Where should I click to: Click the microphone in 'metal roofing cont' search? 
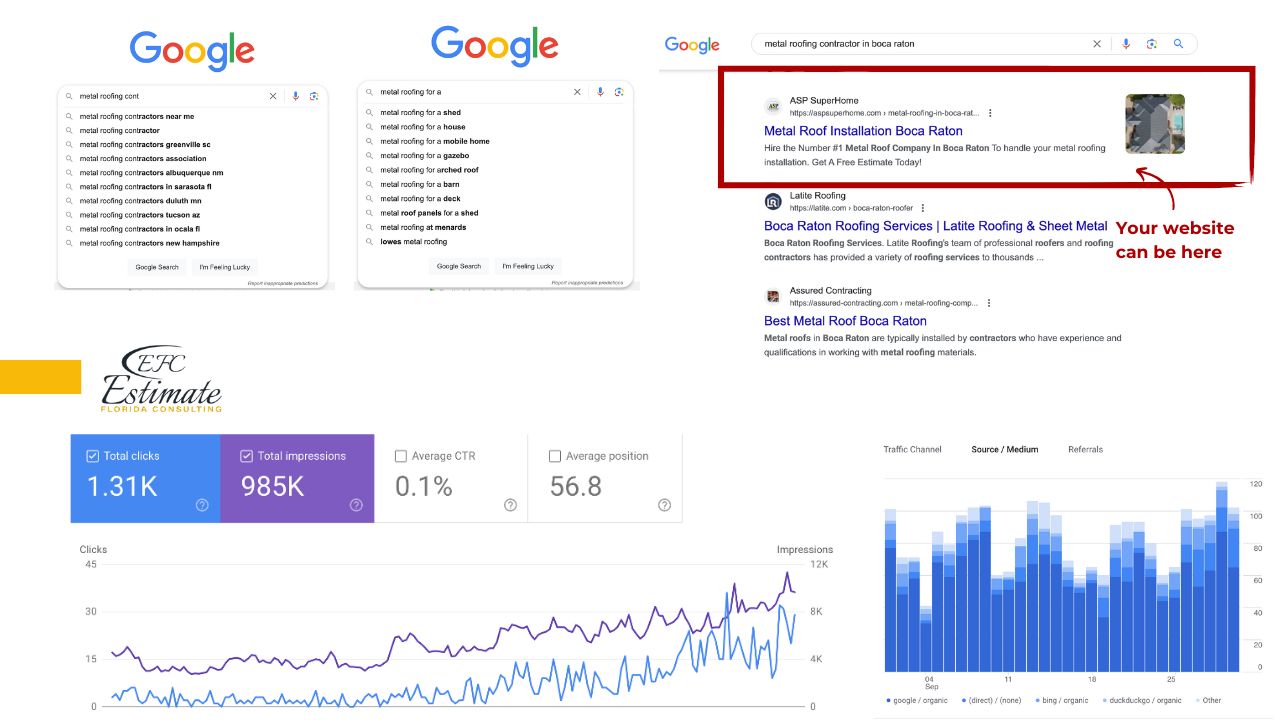(x=295, y=96)
